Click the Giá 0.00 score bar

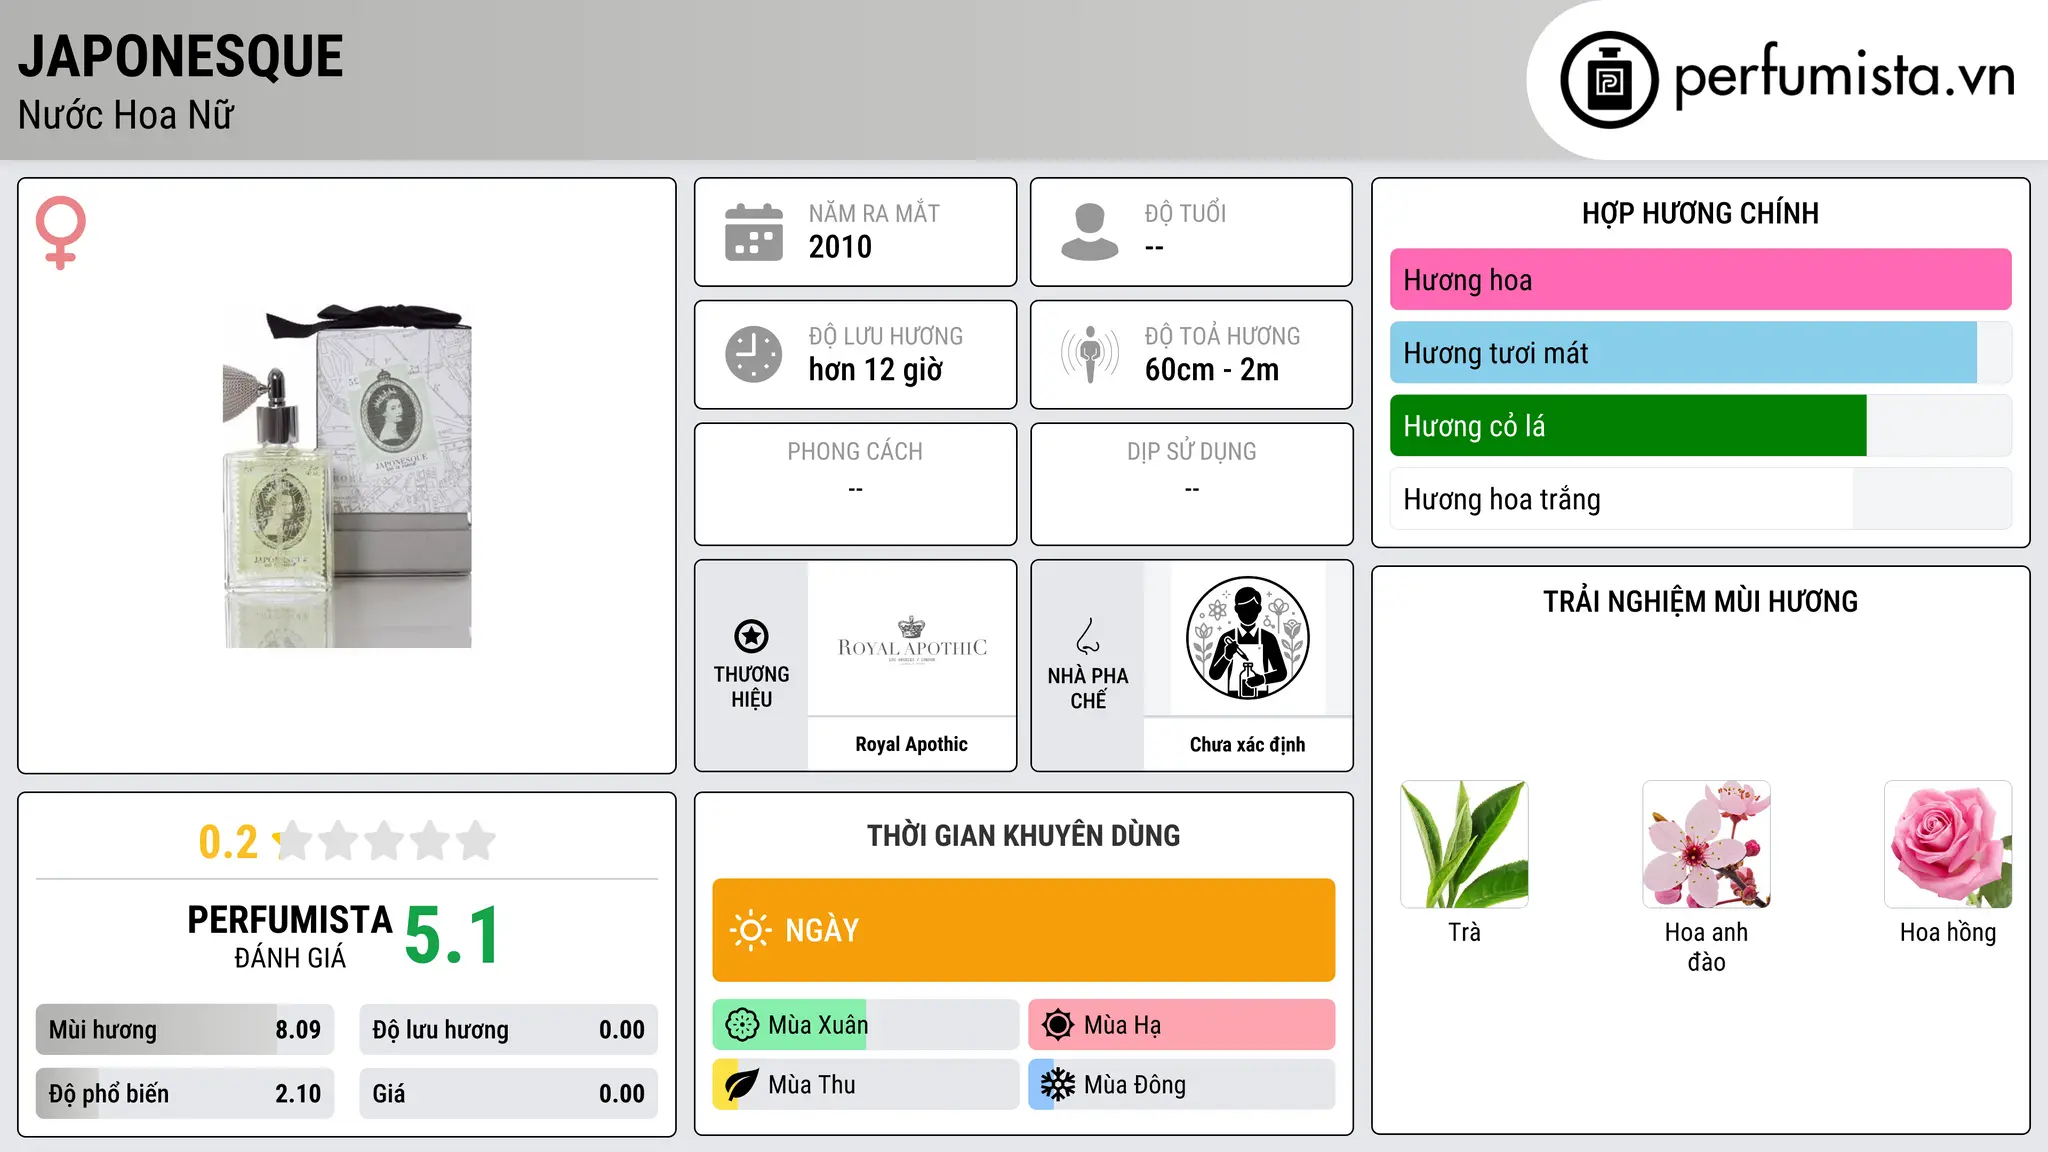(x=508, y=1094)
